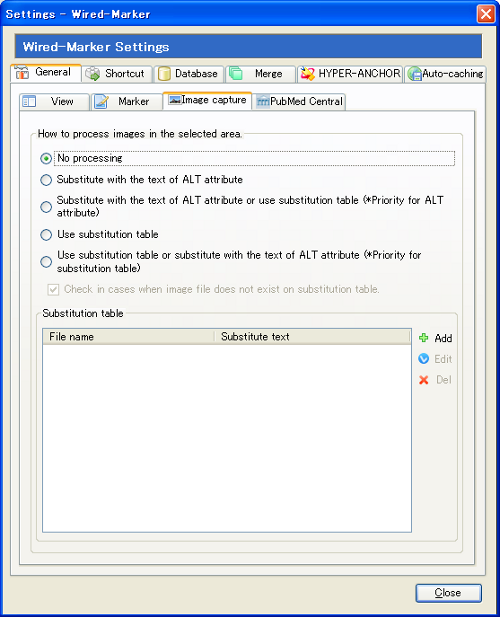
Task: Sort by File name column header
Action: pyautogui.click(x=128, y=337)
